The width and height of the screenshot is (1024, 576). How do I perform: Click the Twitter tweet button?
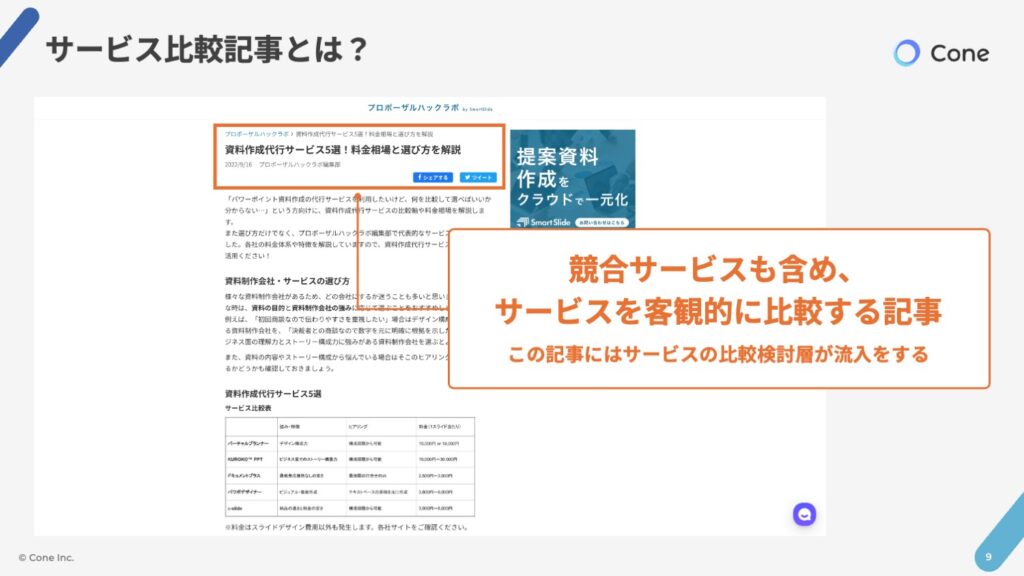(x=478, y=178)
